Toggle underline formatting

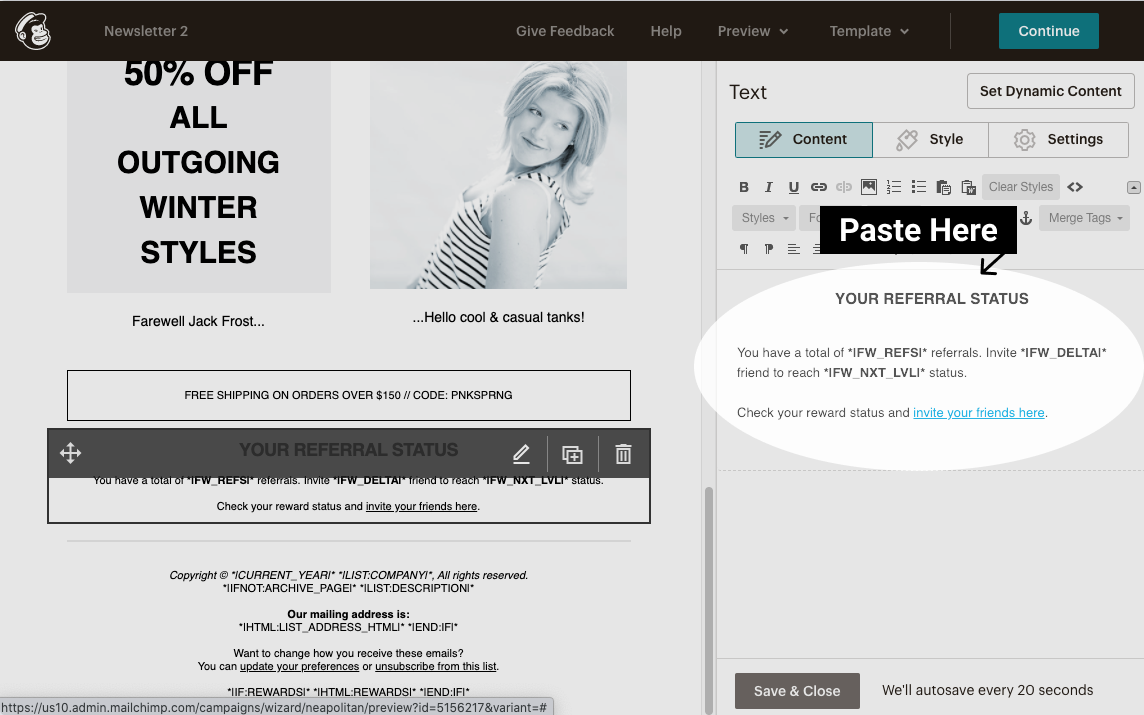coord(793,187)
